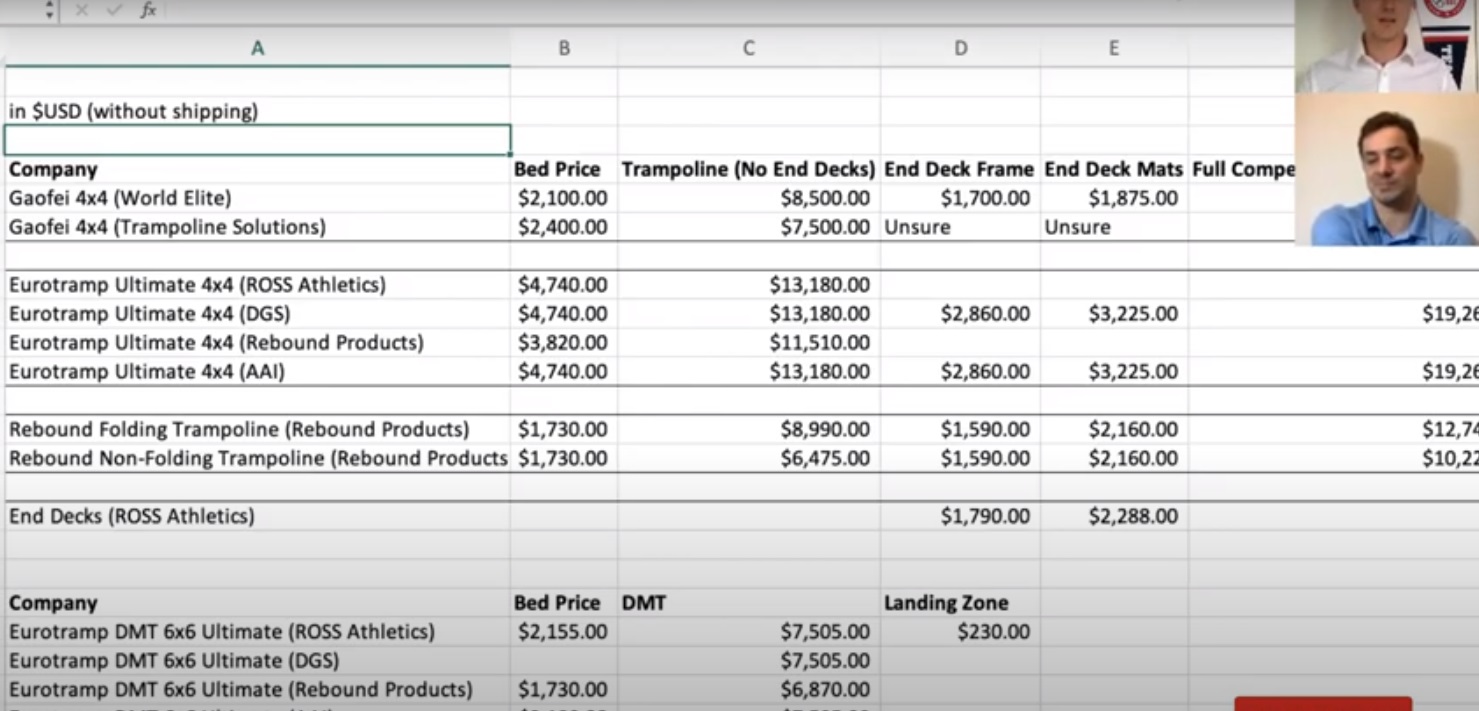1479x711 pixels.
Task: Click the top video thumbnail of white-shirt participant
Action: 1386,46
